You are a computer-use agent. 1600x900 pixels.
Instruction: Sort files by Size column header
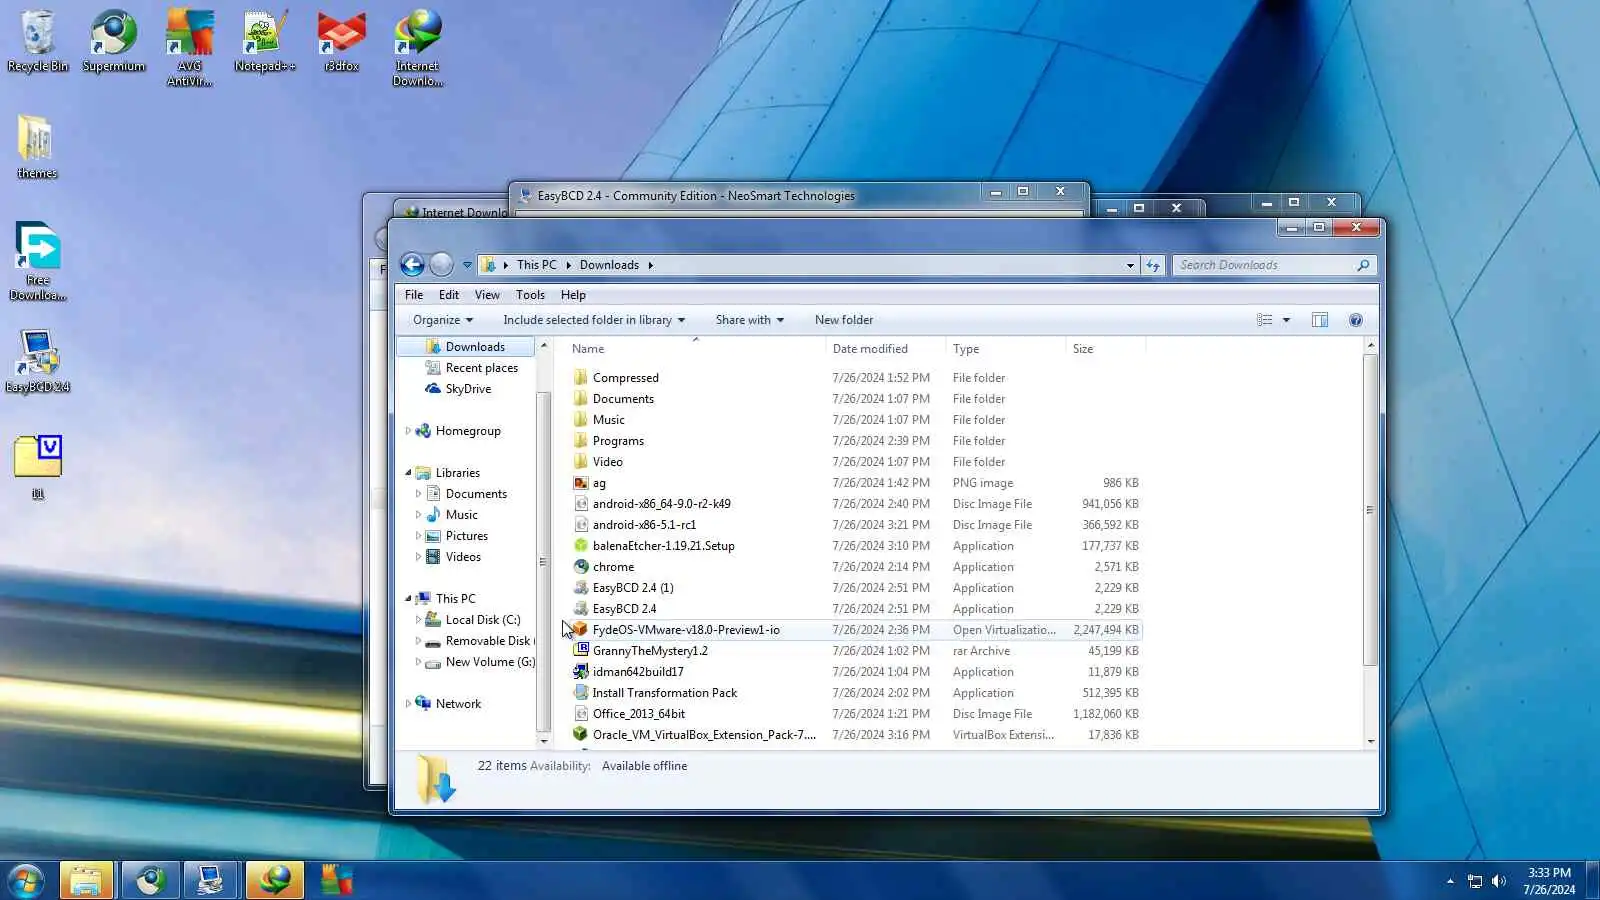coord(1105,349)
